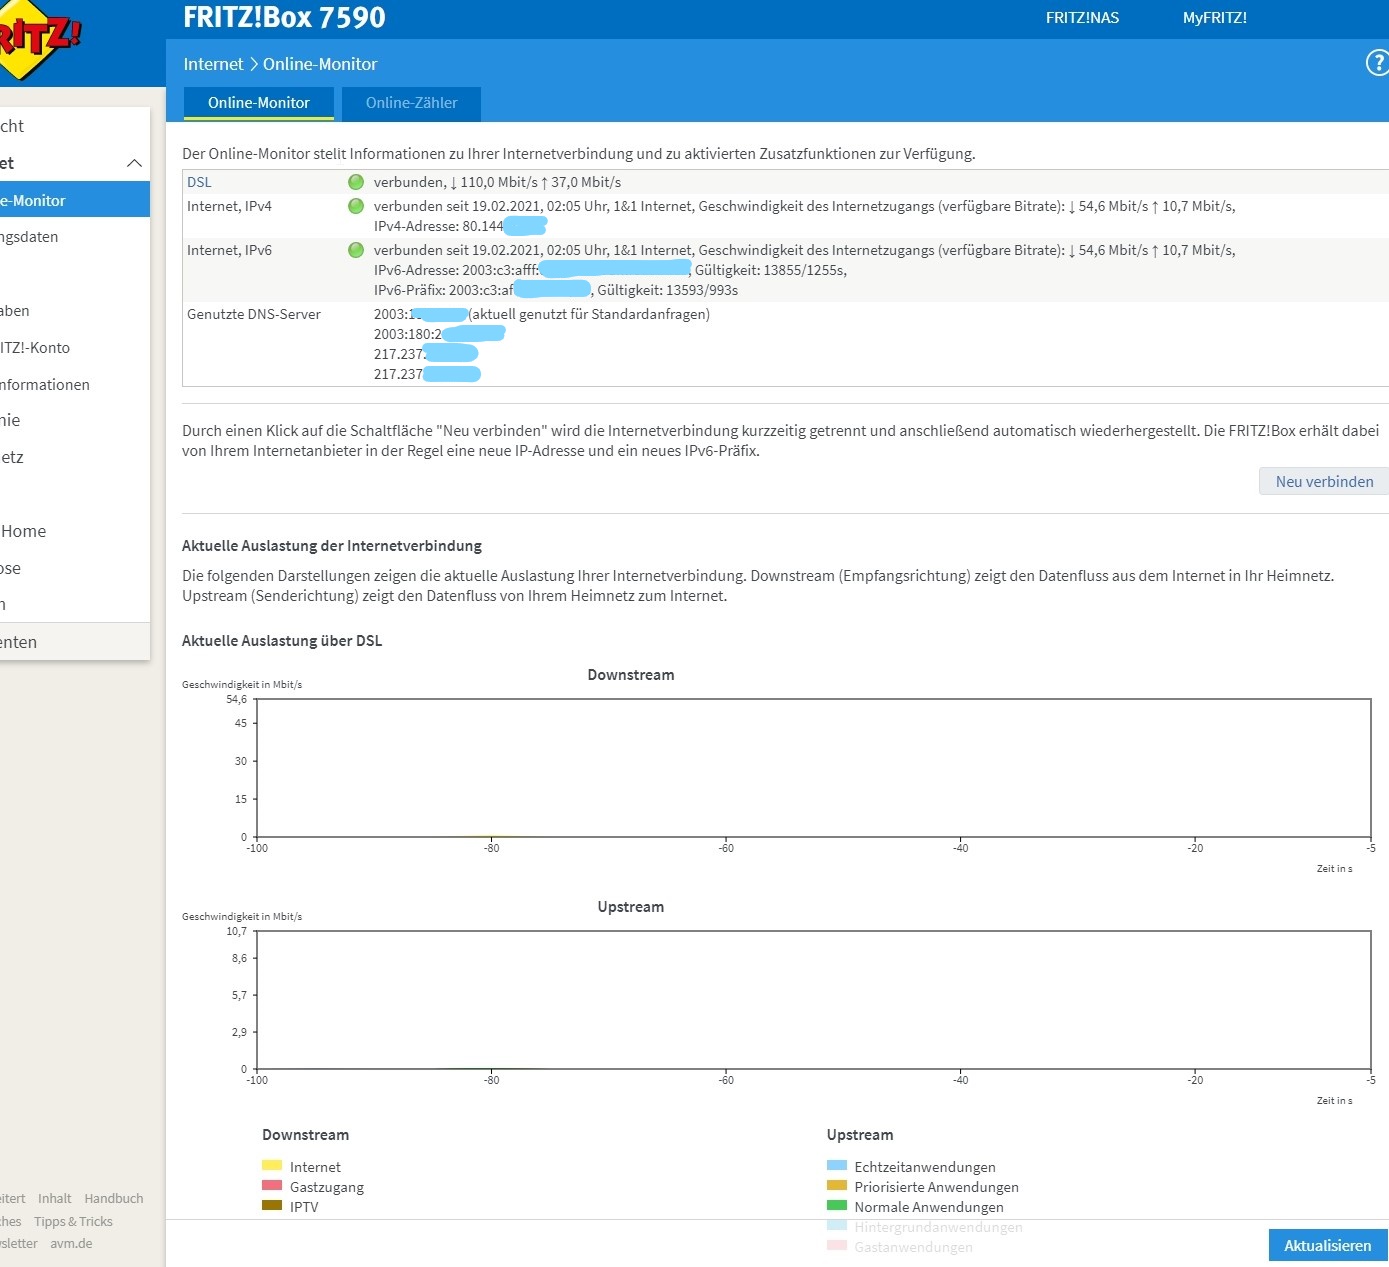Click the Online-Monitor breadcrumb entry
The height and width of the screenshot is (1267, 1389).
coord(320,64)
